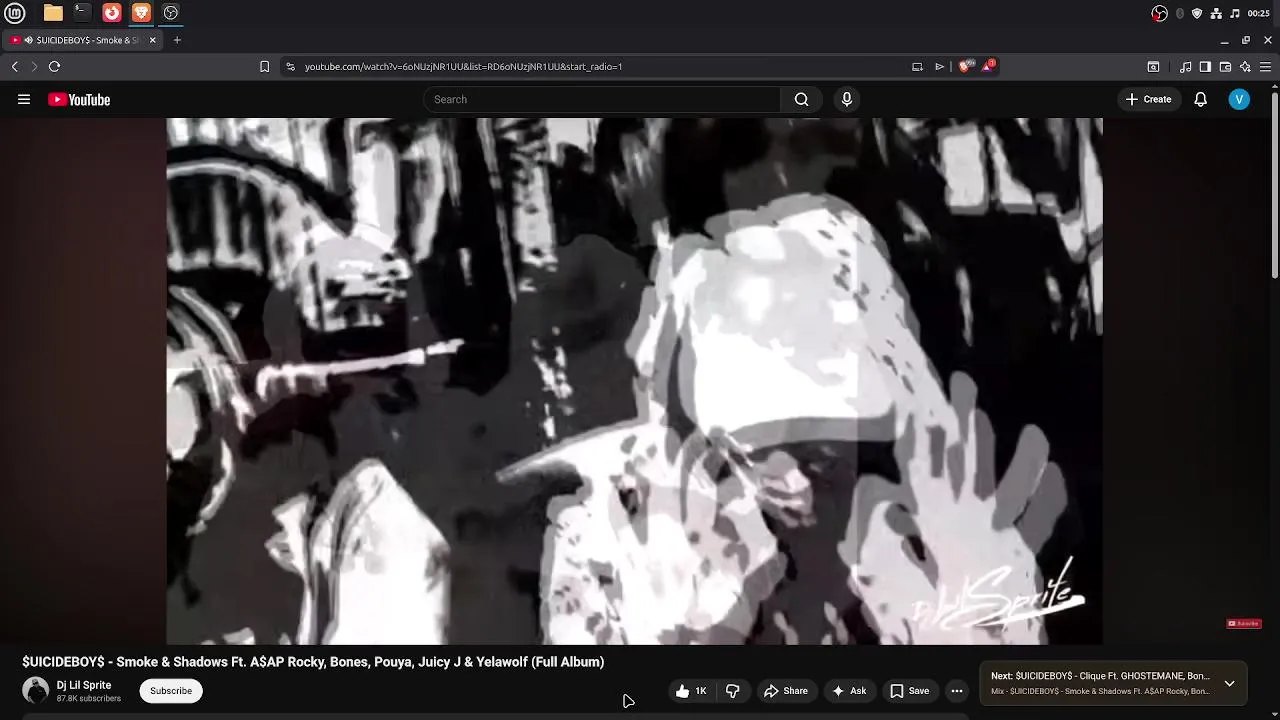Click the send/play arrow icon in address bar
This screenshot has width=1280, height=720.
pyautogui.click(x=940, y=66)
